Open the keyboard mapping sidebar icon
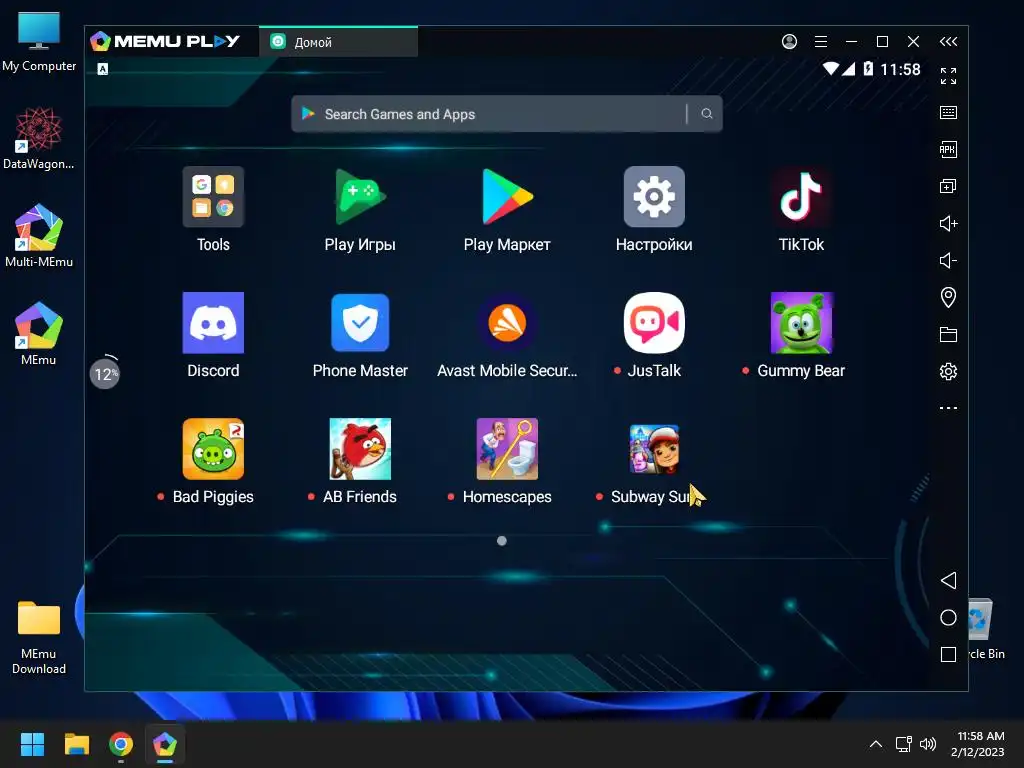The height and width of the screenshot is (768, 1024). [x=948, y=112]
